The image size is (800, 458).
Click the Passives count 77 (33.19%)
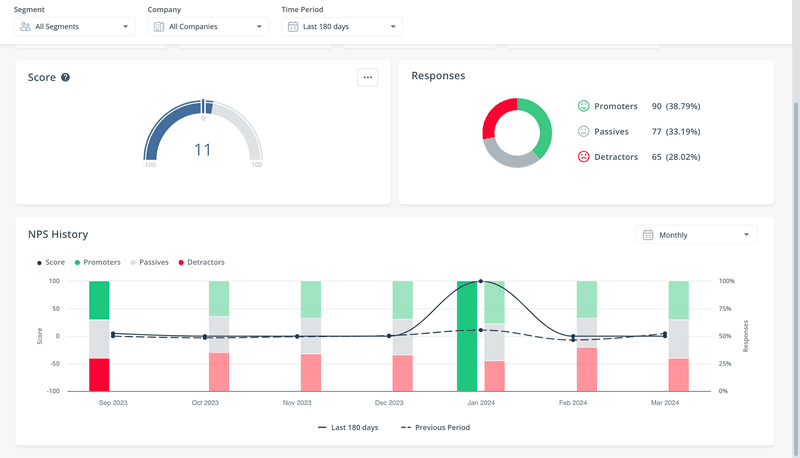coord(676,132)
